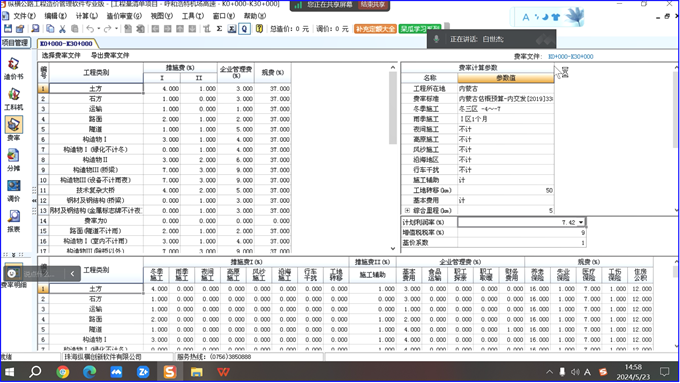Click the orange 补充定额大全 button
The height and width of the screenshot is (383, 680).
pos(376,29)
